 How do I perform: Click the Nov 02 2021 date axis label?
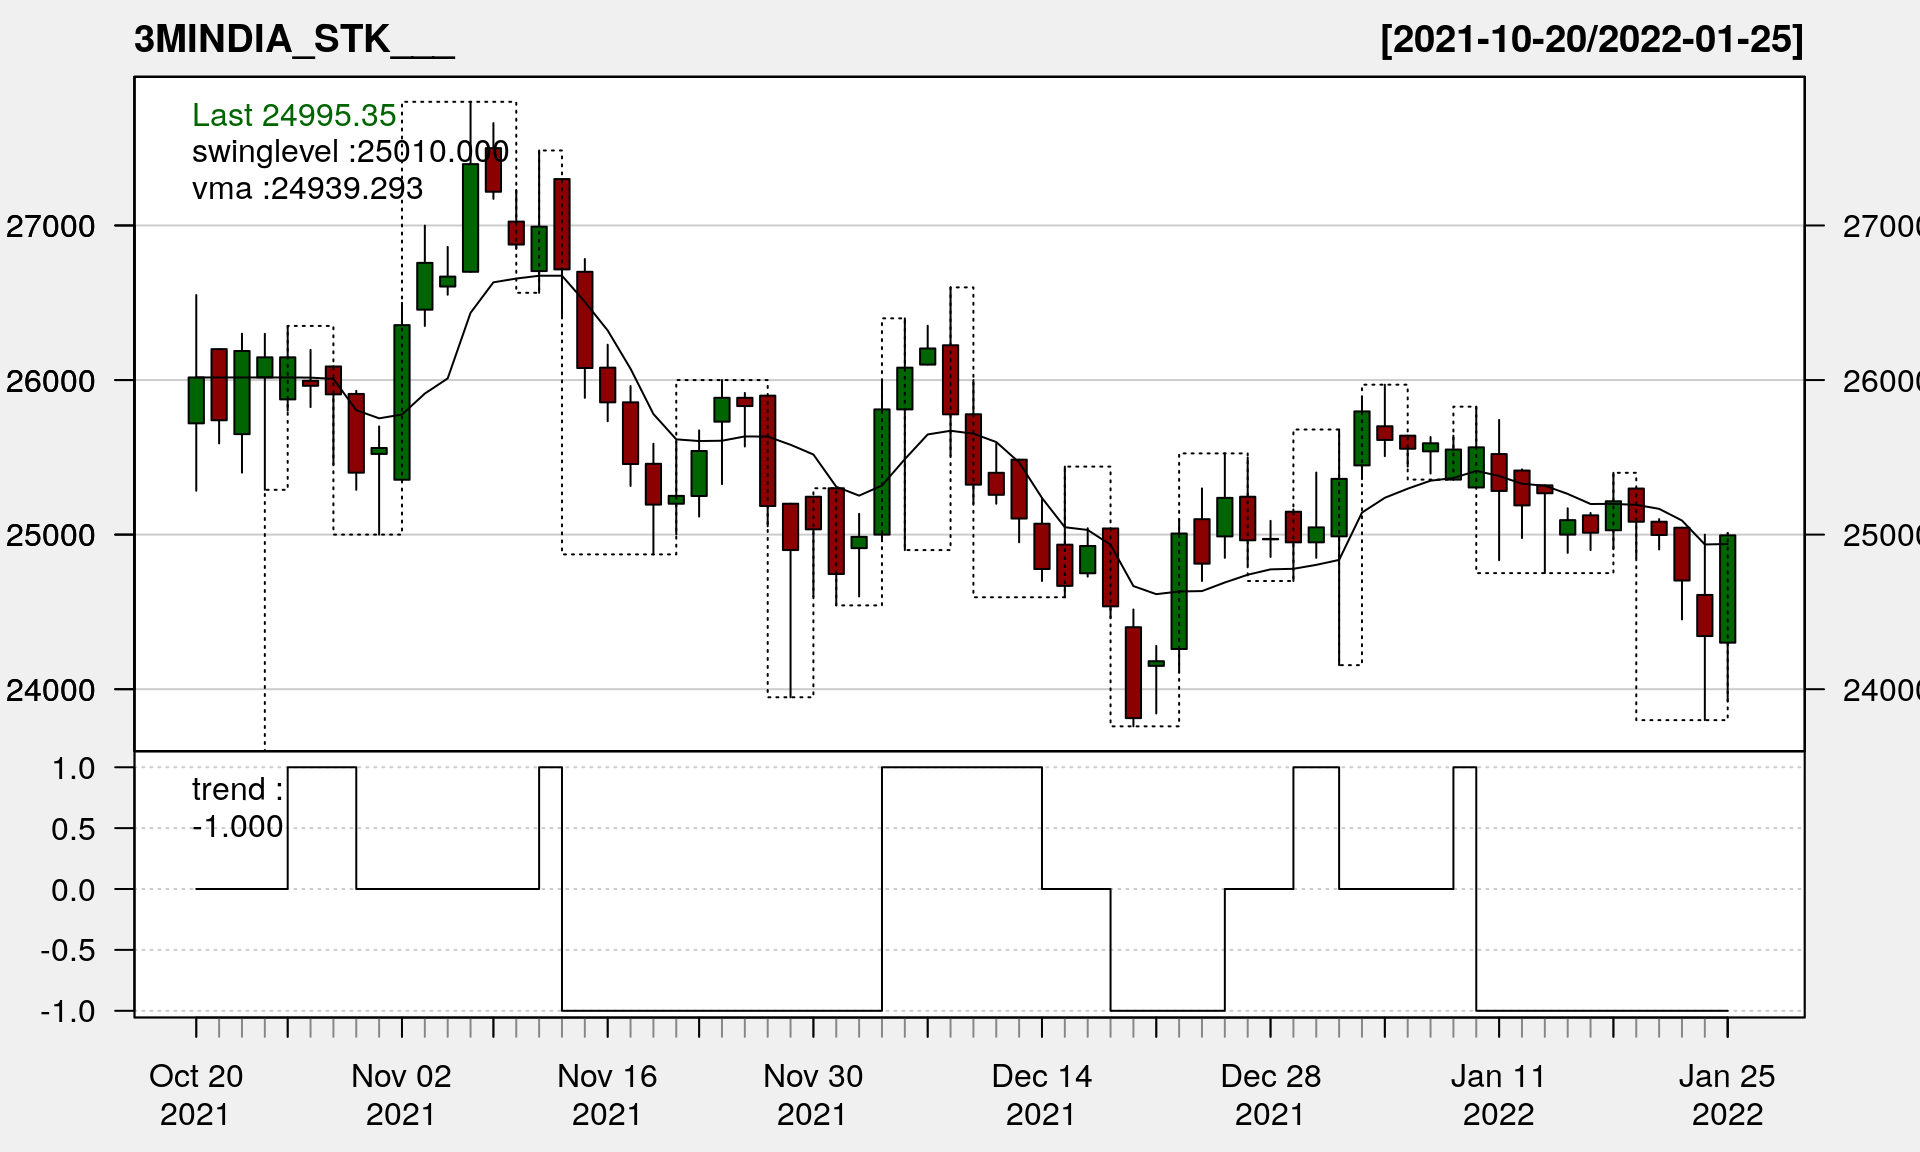coord(401,1095)
